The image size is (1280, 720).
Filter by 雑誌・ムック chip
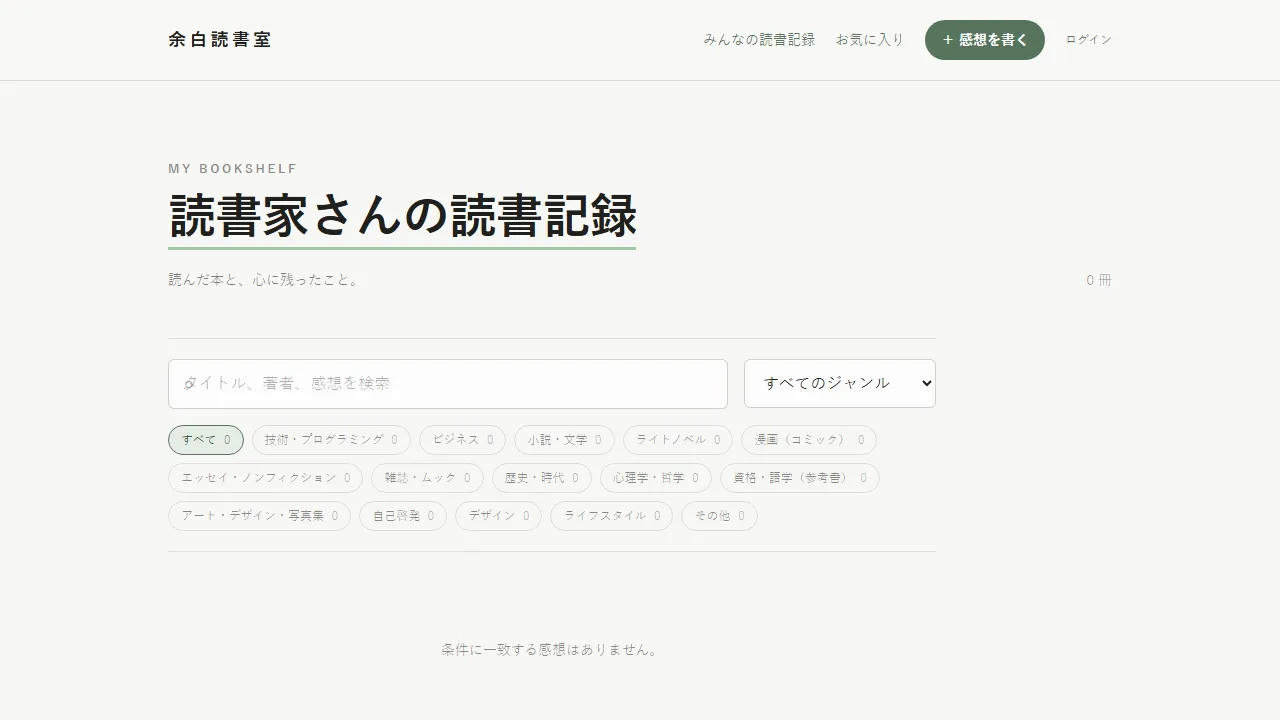pos(427,478)
